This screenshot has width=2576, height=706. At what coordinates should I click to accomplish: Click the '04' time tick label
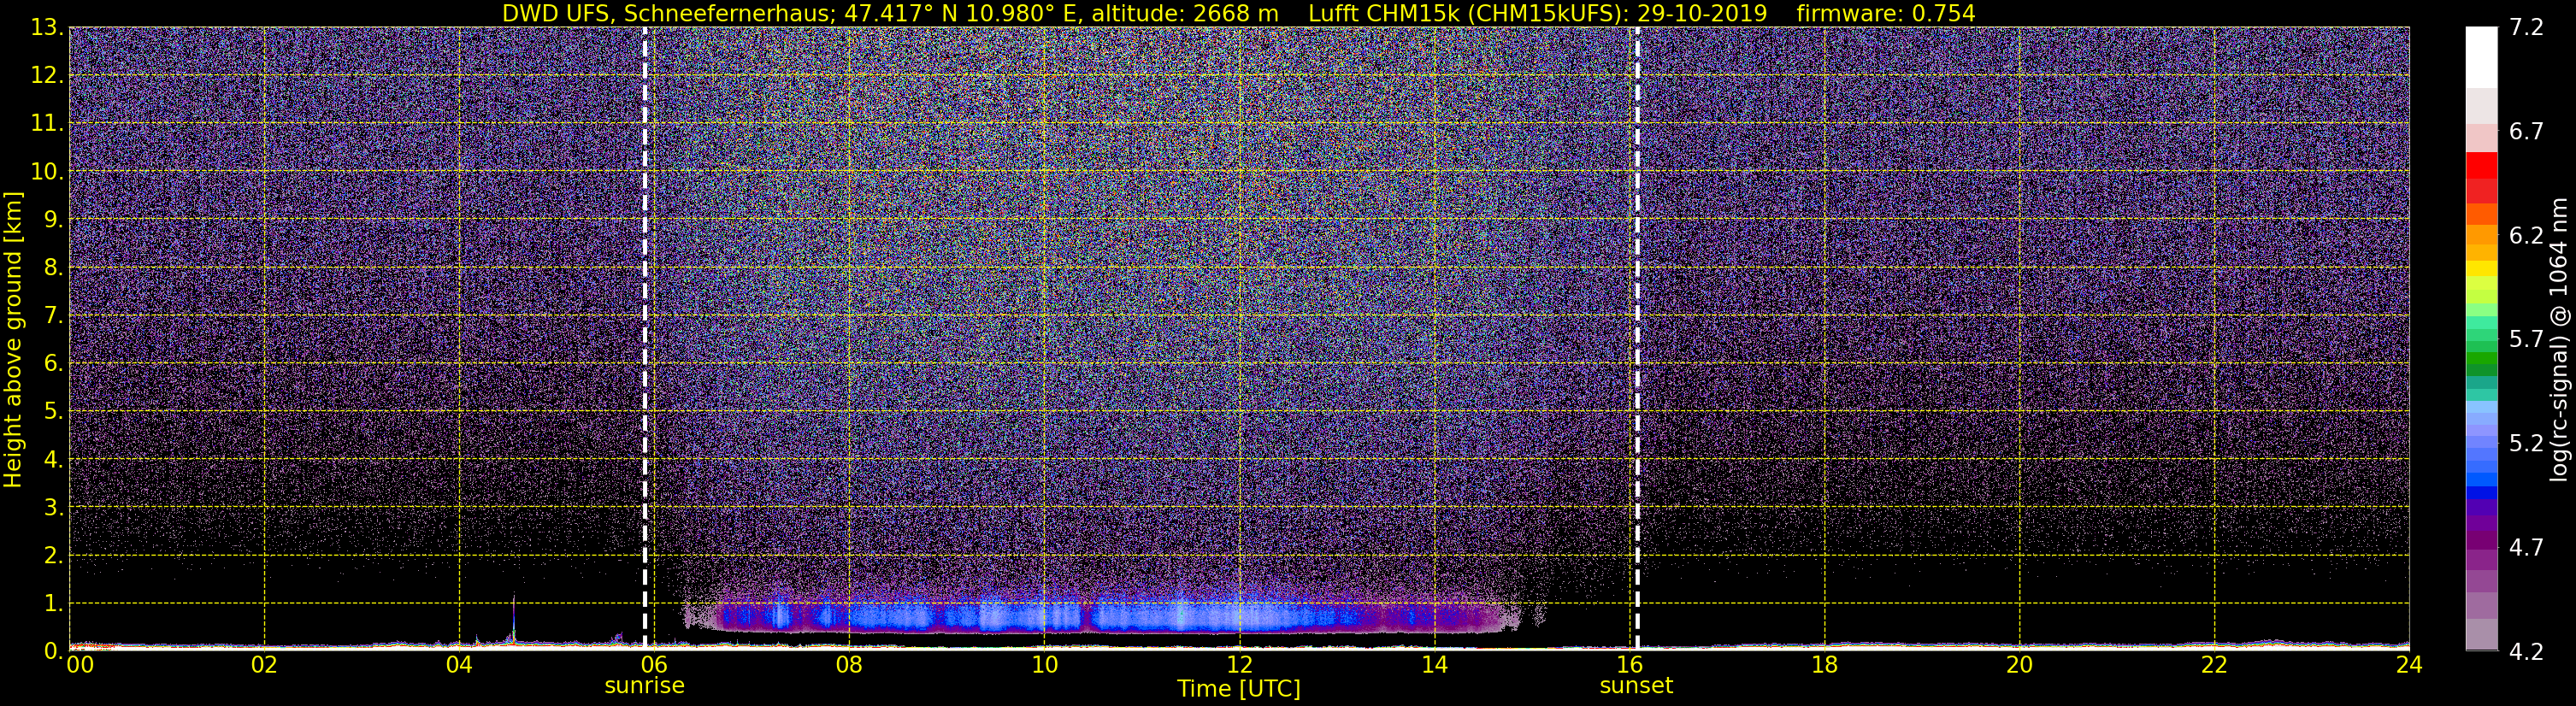[459, 664]
